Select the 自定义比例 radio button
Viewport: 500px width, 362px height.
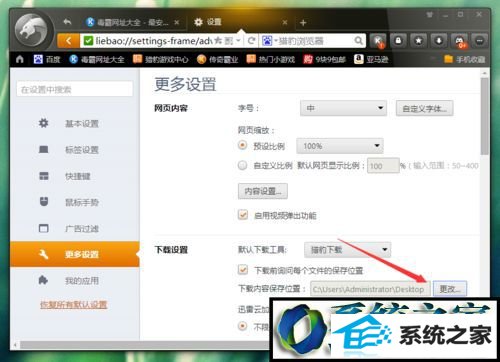(x=242, y=165)
